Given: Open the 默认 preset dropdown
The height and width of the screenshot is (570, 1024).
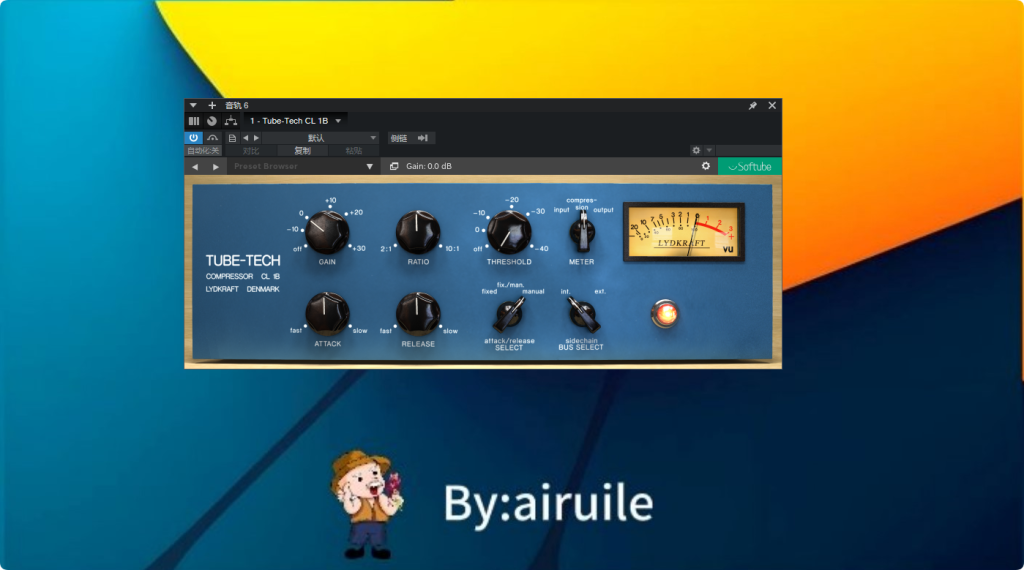Looking at the screenshot, I should 320,138.
